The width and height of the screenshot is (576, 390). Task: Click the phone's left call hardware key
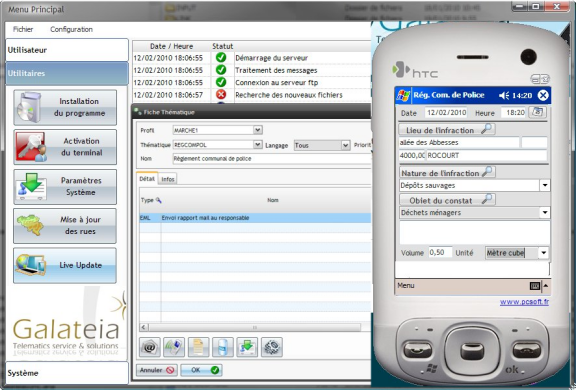417,350
